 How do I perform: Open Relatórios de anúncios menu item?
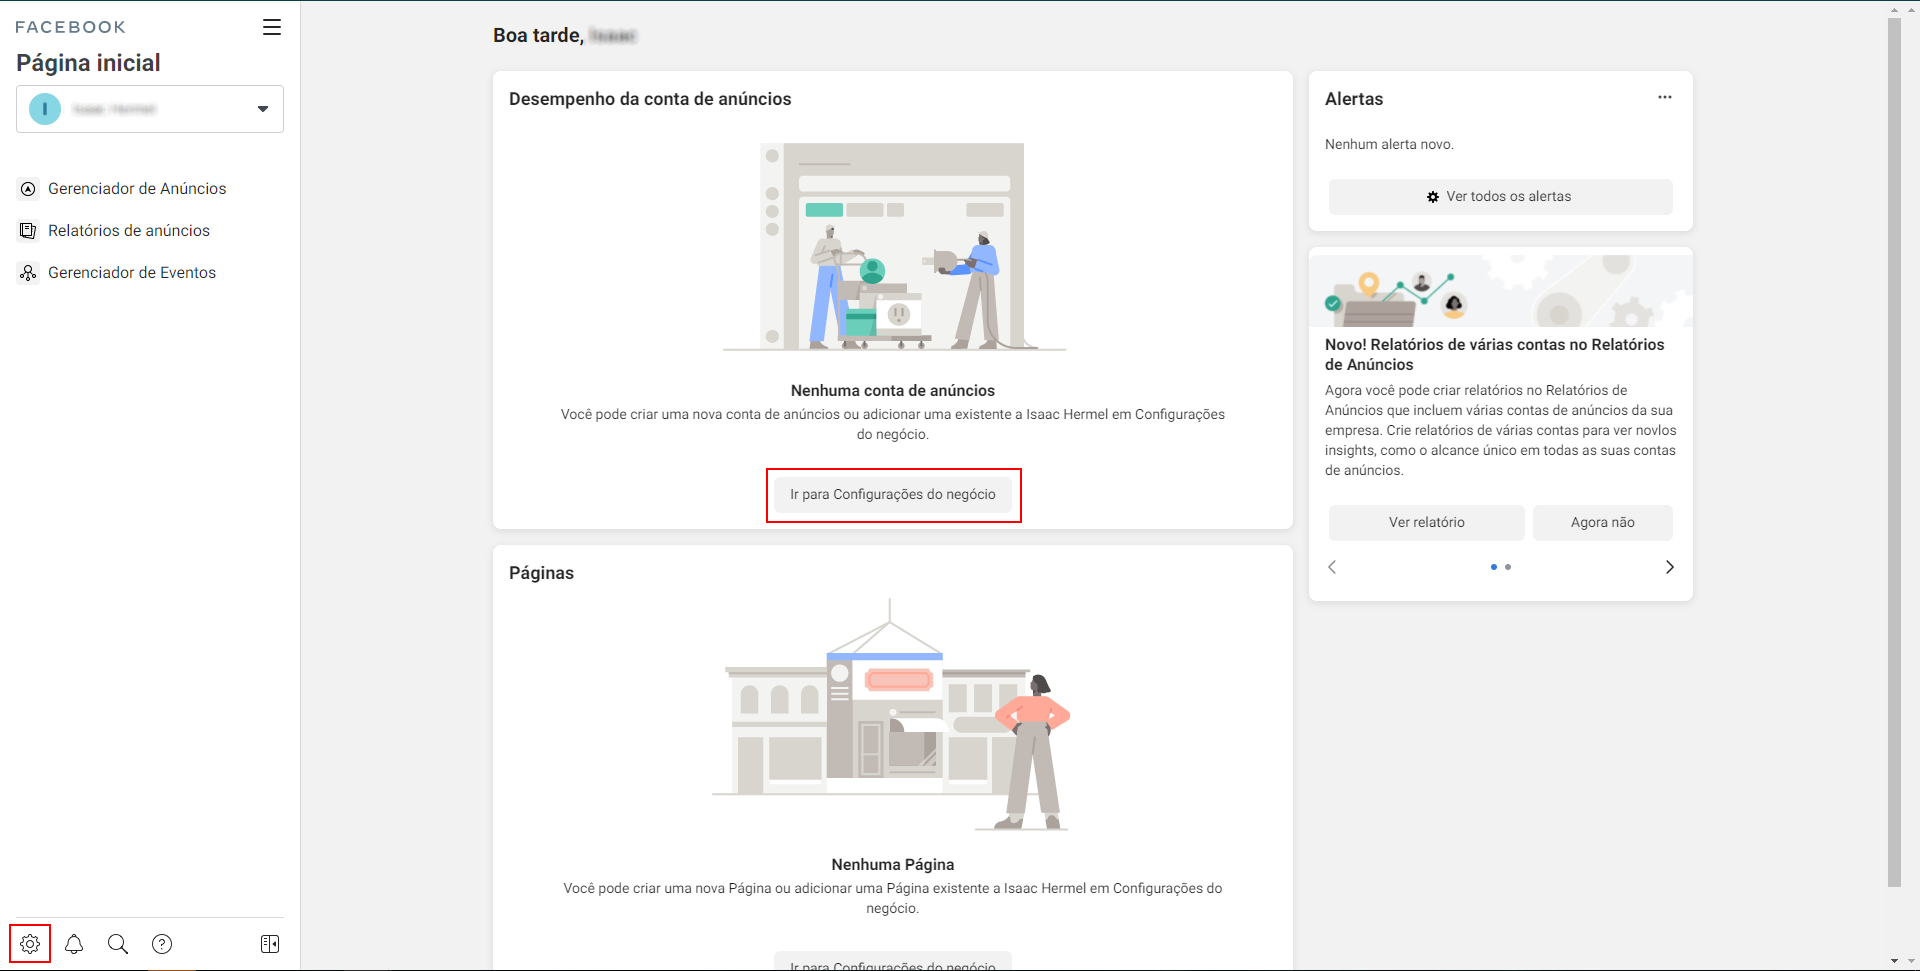pyautogui.click(x=129, y=231)
